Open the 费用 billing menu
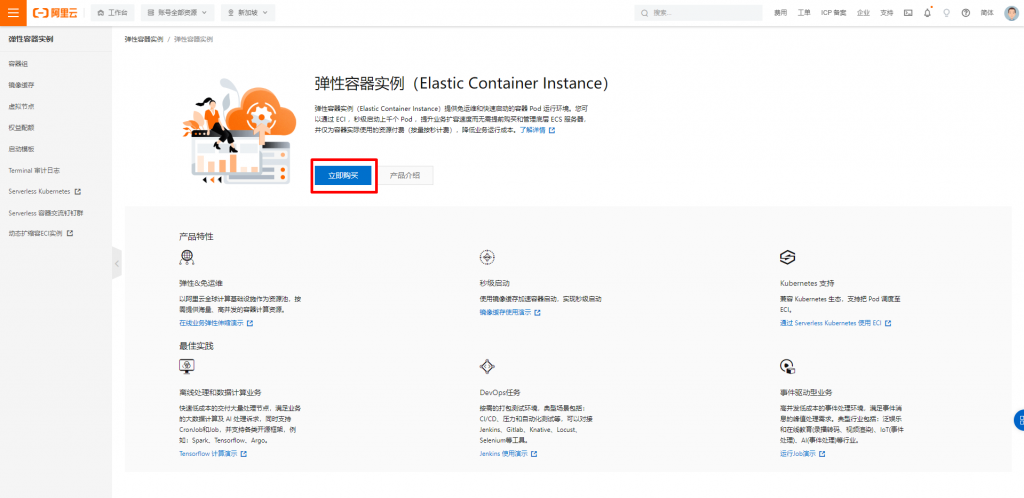Viewport: 1024px width, 498px height. pyautogui.click(x=780, y=13)
